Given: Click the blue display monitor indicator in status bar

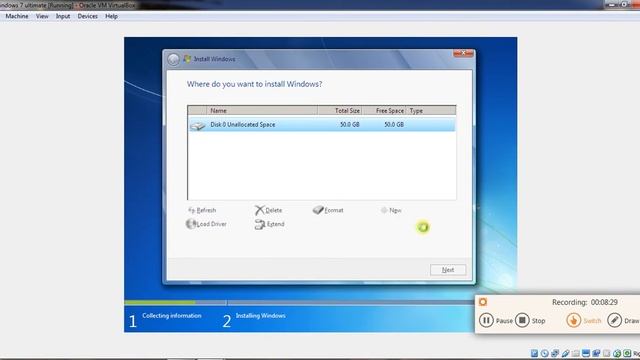Looking at the screenshot, I should (x=586, y=353).
